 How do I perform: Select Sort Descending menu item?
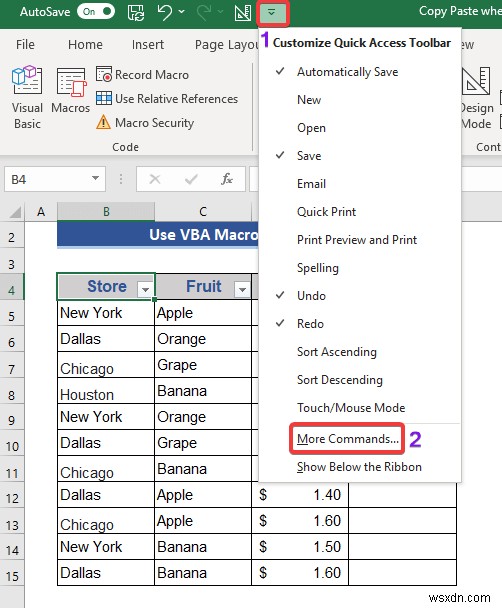[x=360, y=380]
